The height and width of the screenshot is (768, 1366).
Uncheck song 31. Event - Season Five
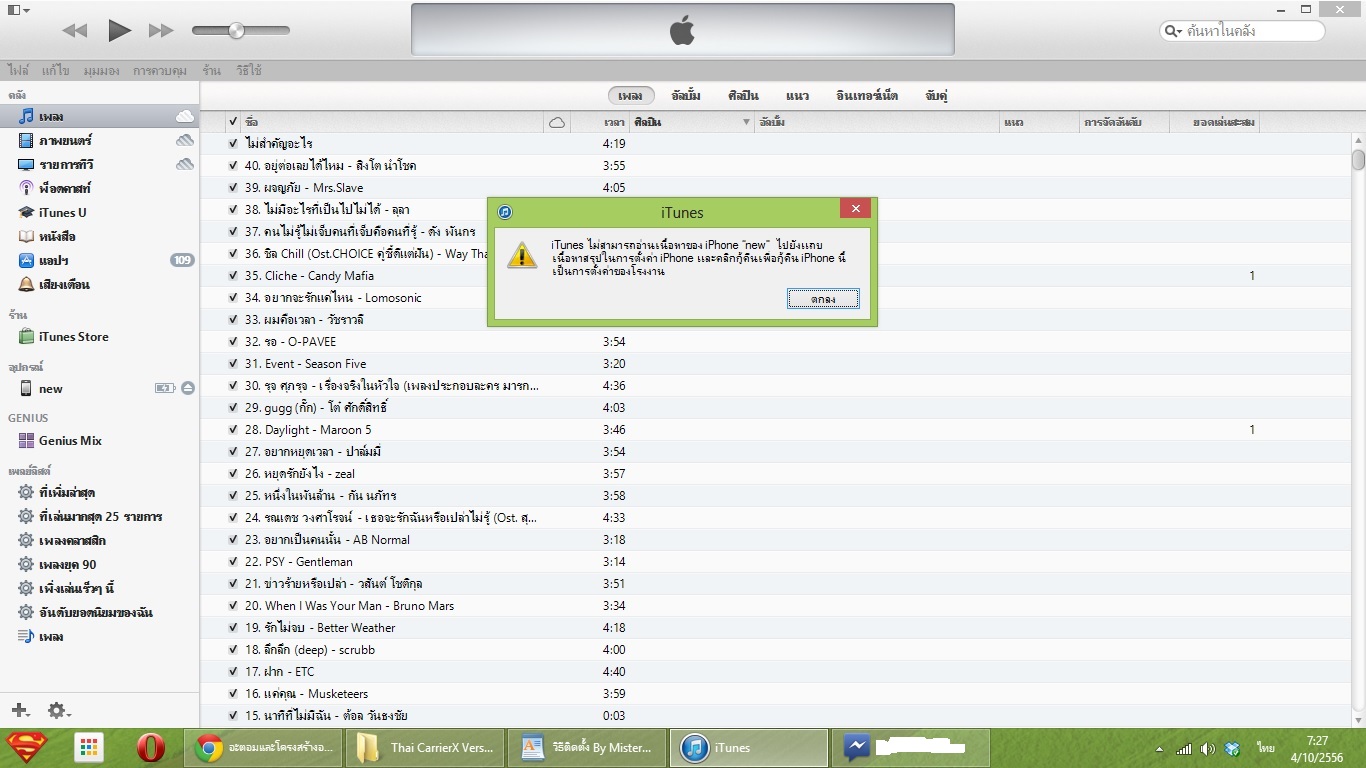pos(233,364)
